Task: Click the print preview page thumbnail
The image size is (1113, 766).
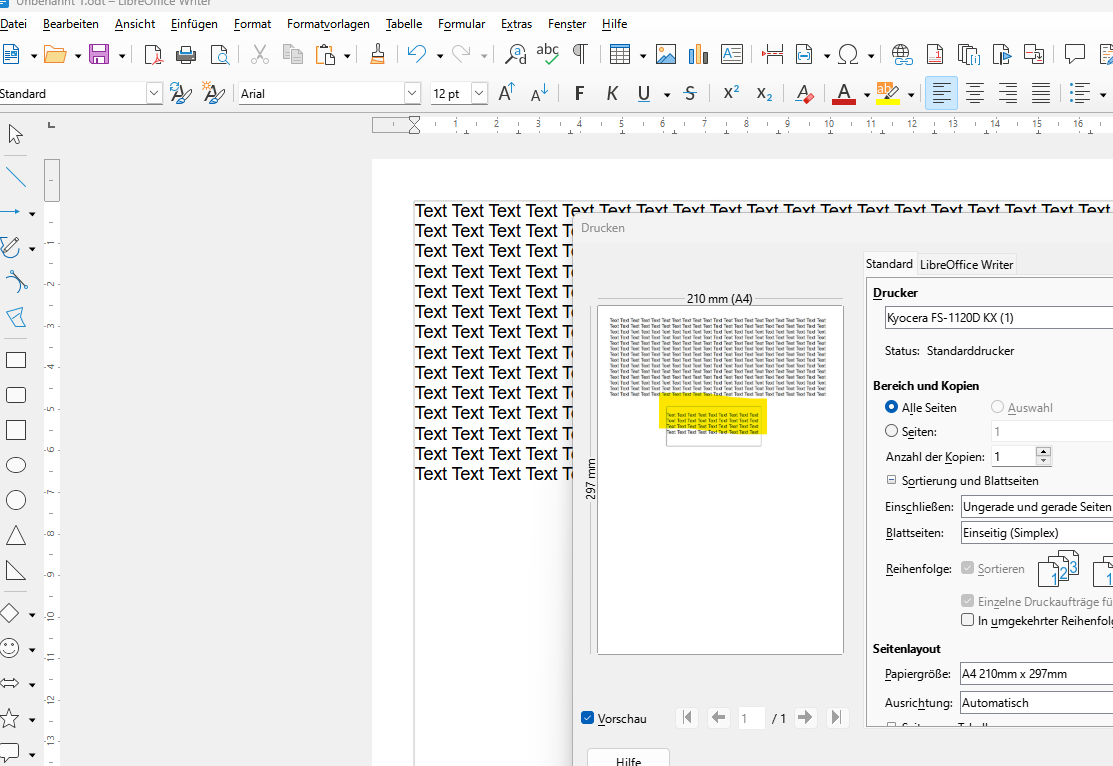Action: [x=720, y=480]
